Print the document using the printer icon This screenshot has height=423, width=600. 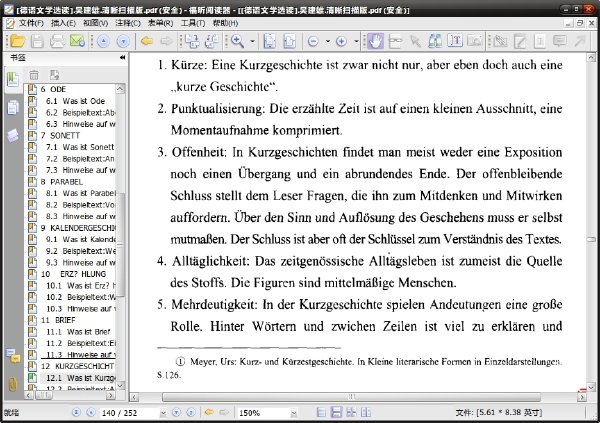57,41
